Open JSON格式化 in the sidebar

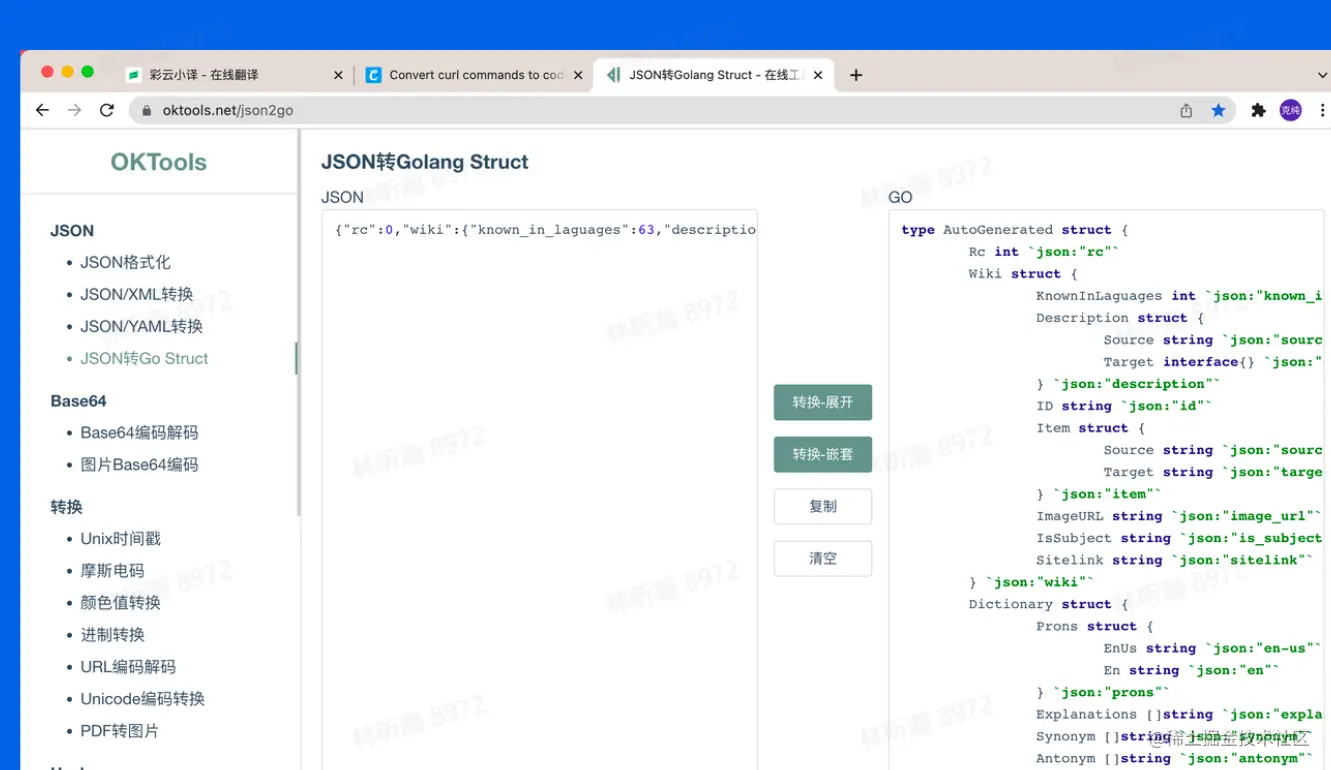click(x=126, y=262)
